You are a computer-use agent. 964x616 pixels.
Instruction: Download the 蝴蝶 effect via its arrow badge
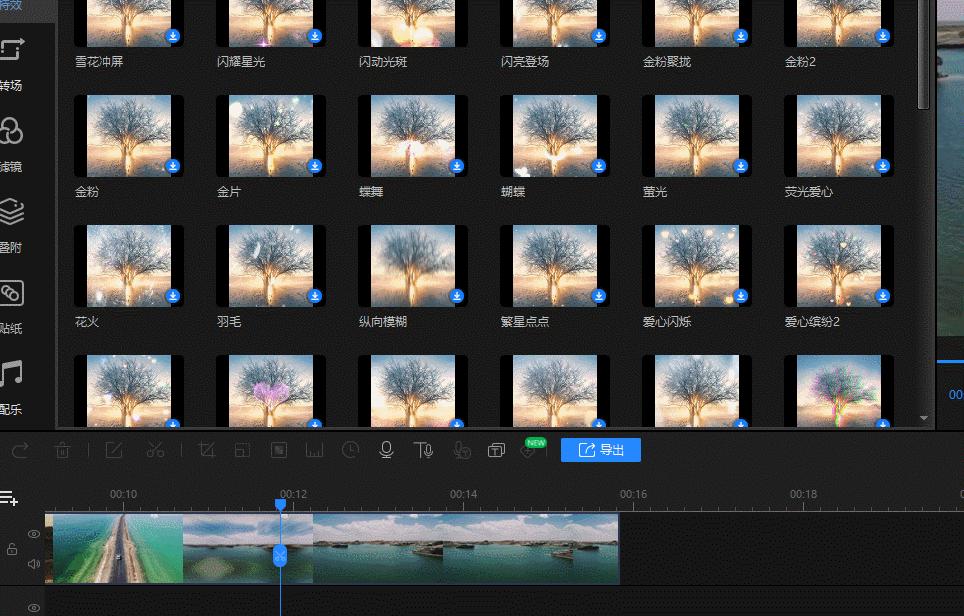click(x=599, y=166)
